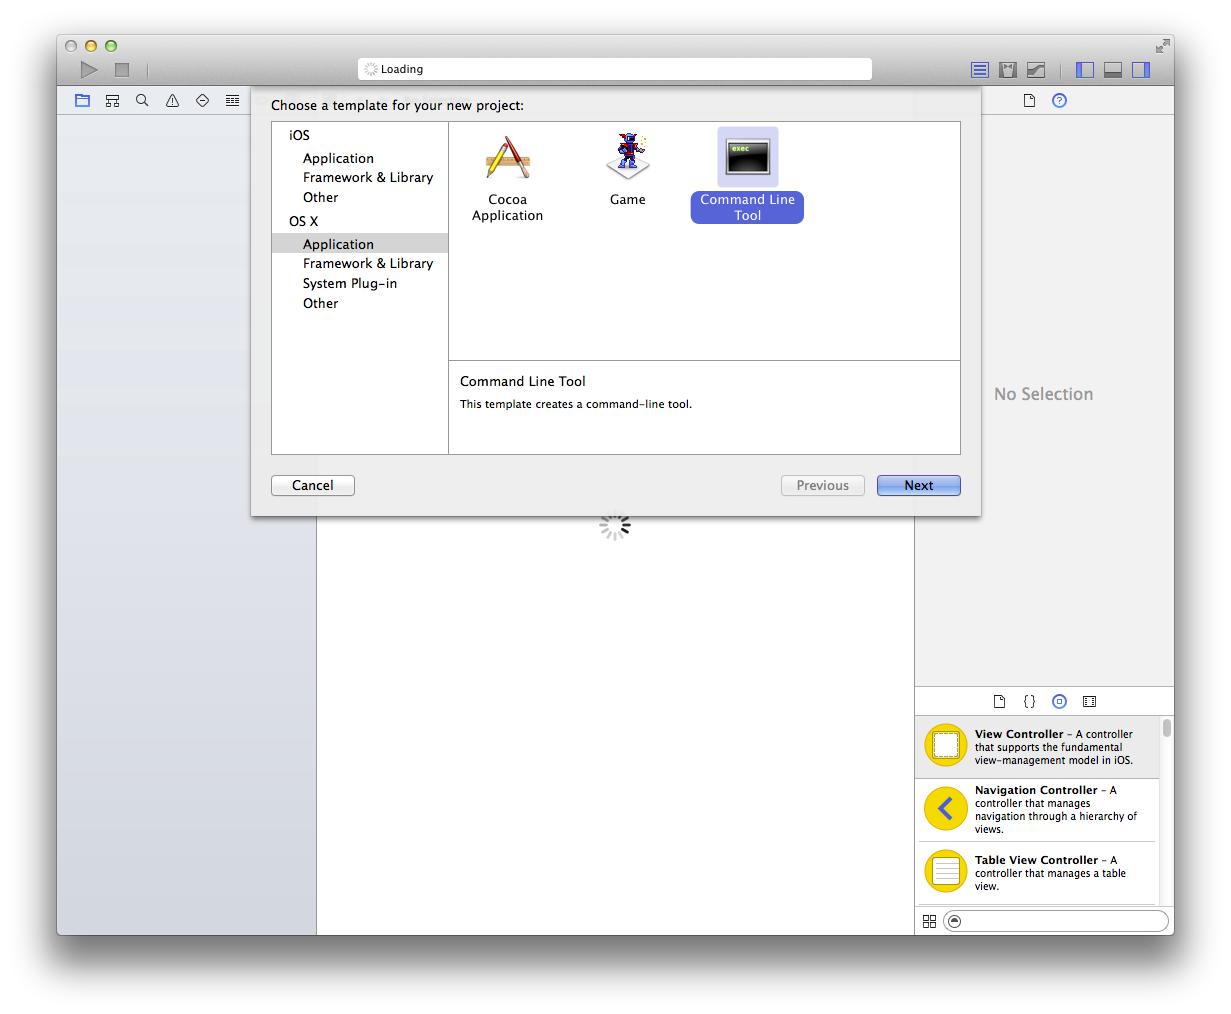Click the yellow minimize window button
Image resolution: width=1231 pixels, height=1014 pixels.
click(91, 46)
